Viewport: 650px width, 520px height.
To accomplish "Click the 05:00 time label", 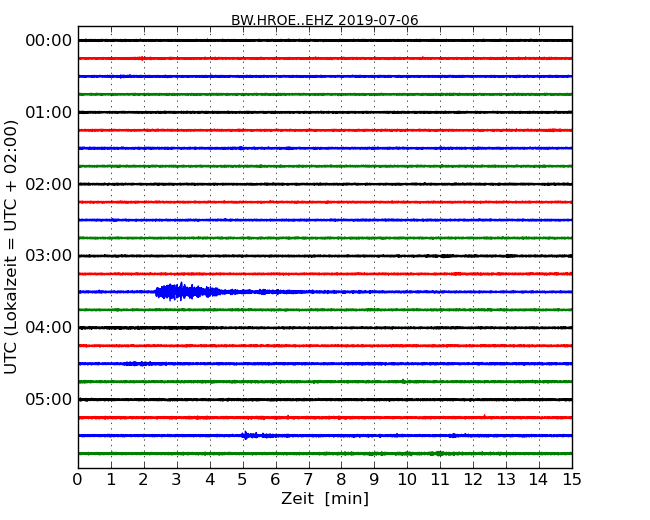I will click(x=49, y=399).
